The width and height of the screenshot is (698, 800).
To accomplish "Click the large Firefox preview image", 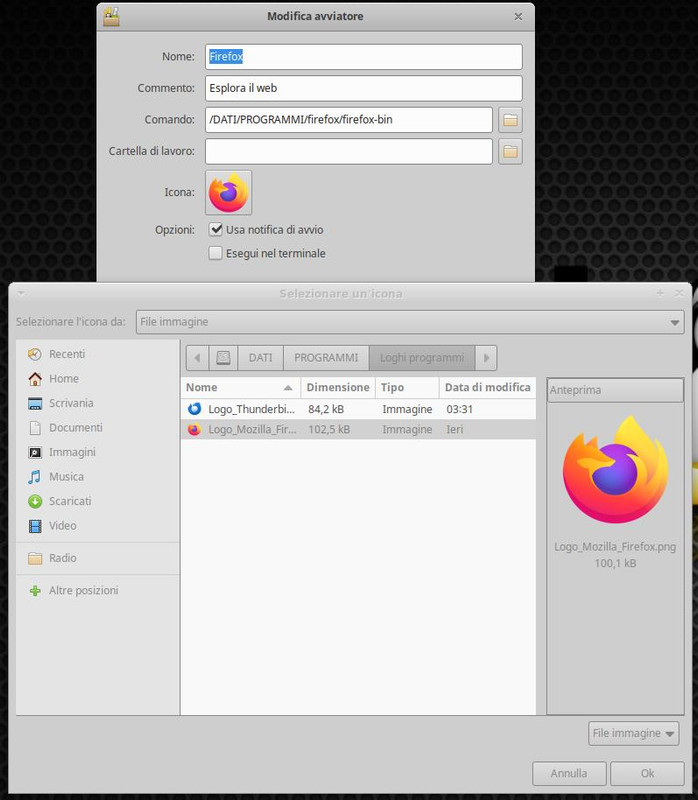I will point(615,469).
